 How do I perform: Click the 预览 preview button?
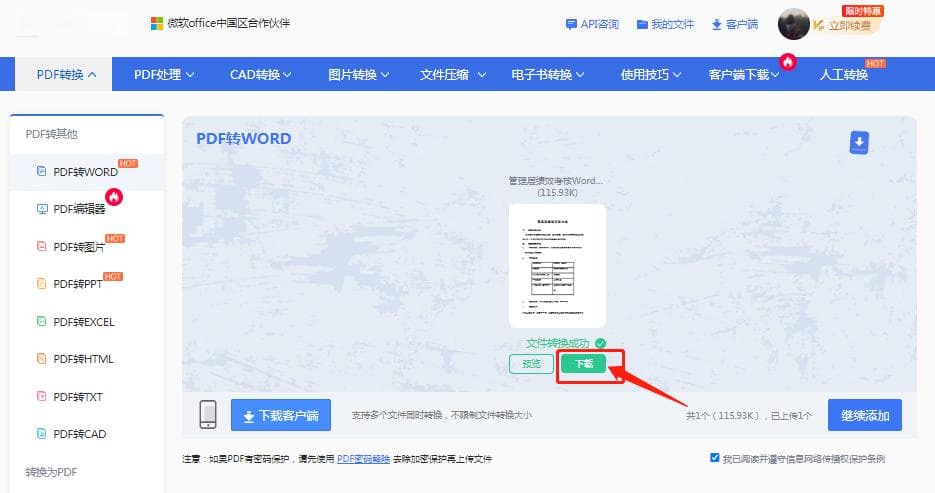531,364
